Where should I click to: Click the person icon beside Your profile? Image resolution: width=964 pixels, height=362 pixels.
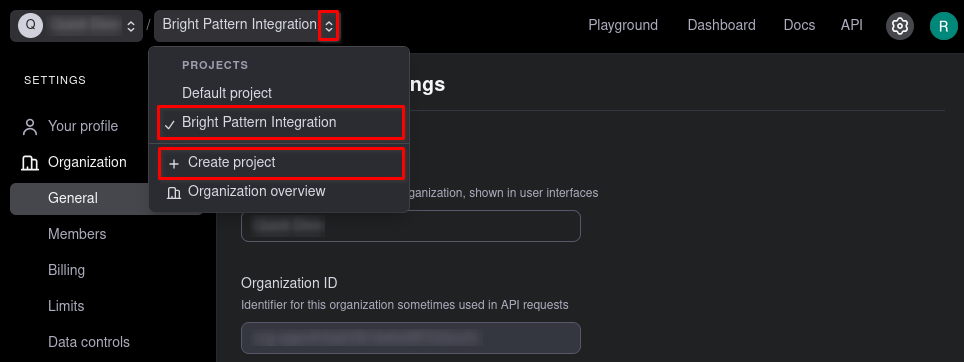pyautogui.click(x=30, y=127)
